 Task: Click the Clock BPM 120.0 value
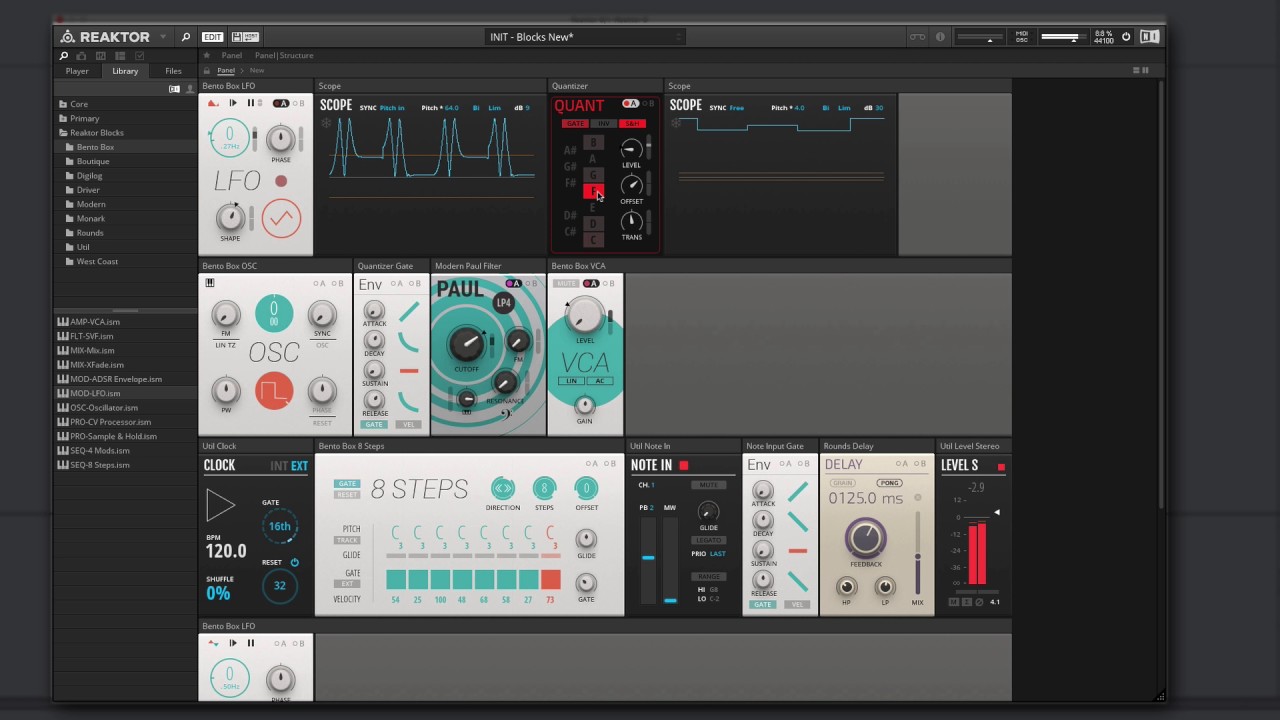point(225,551)
